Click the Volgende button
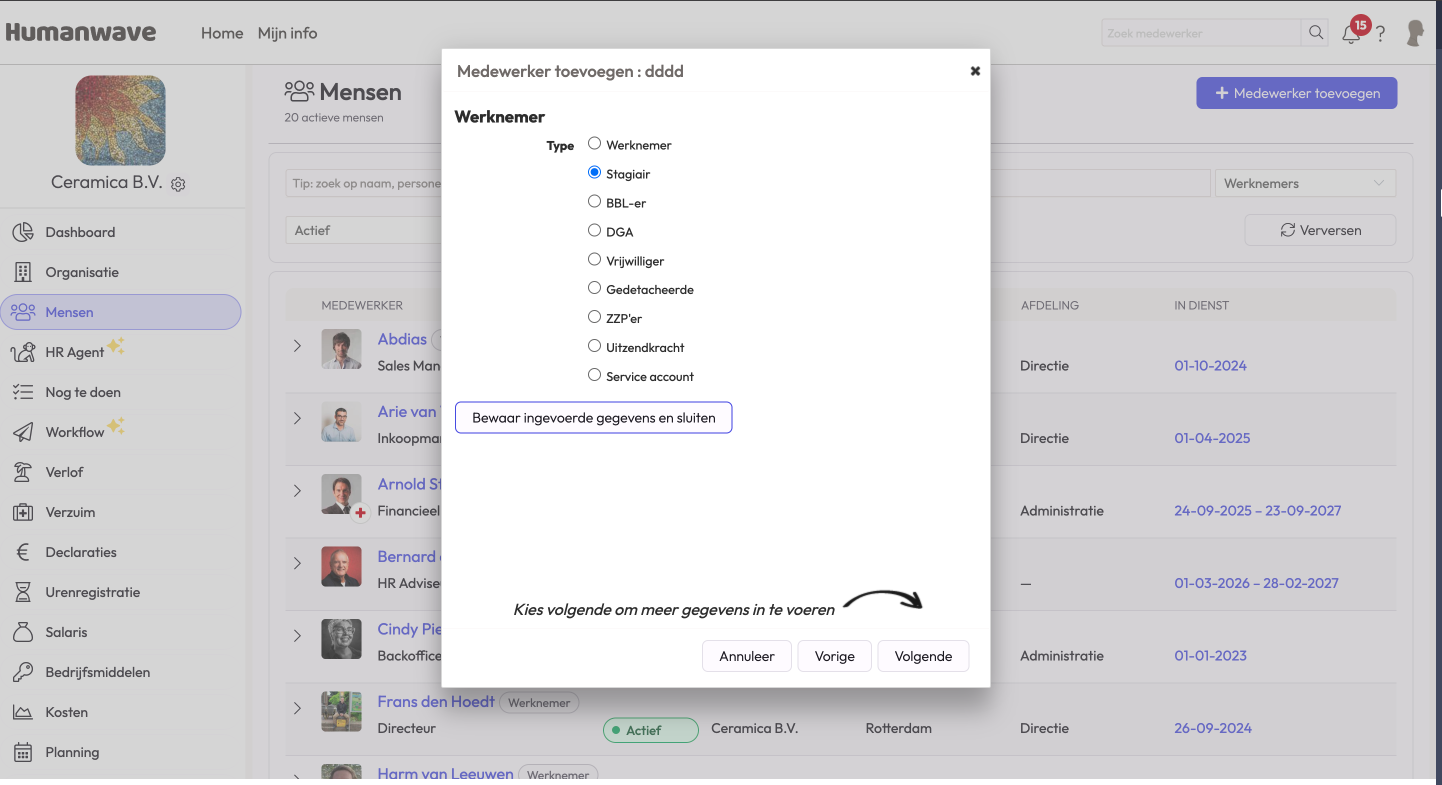Screen dimensions: 1442x785 coord(922,656)
